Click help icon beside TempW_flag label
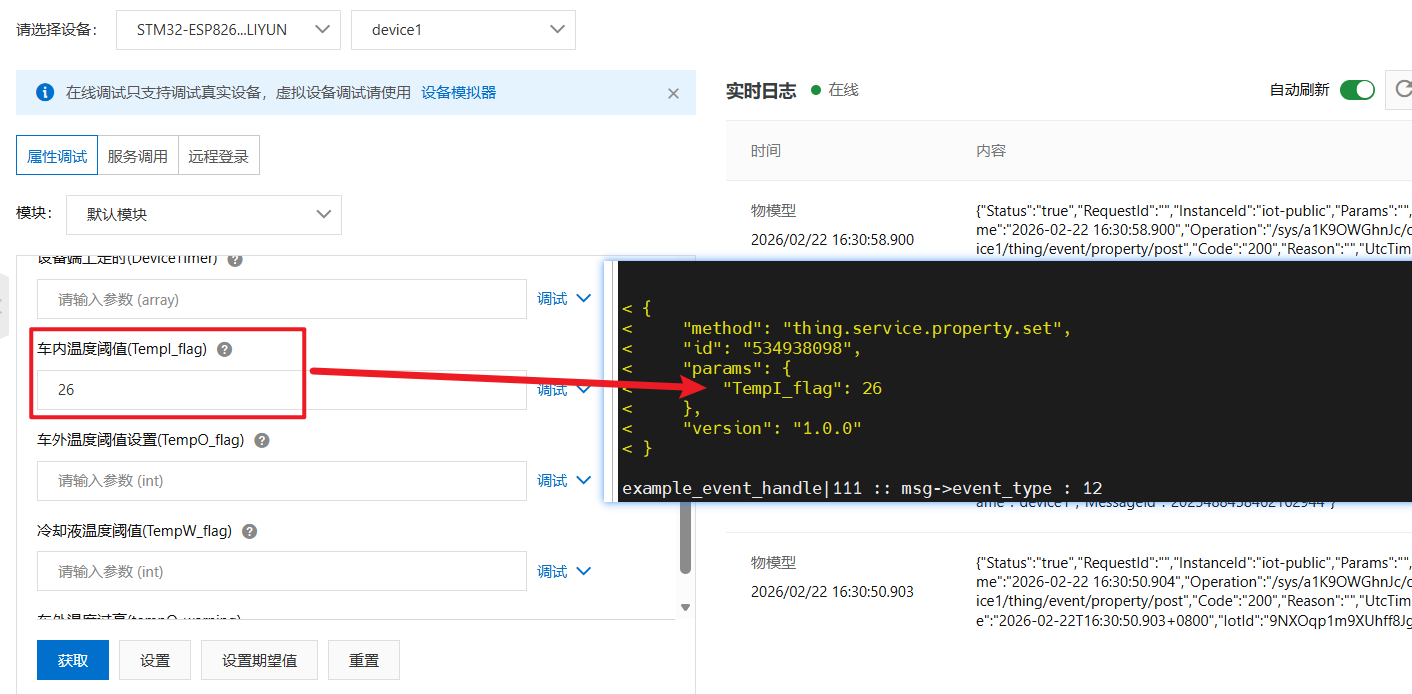 250,531
